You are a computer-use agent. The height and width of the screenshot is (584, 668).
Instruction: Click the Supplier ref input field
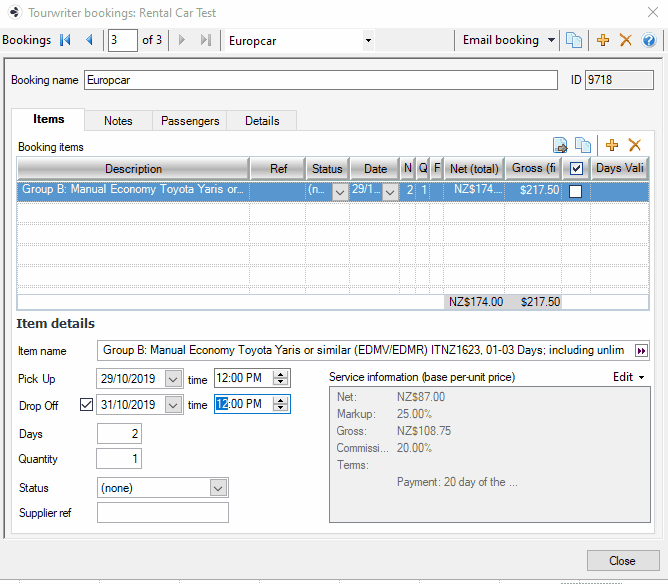pyautogui.click(x=163, y=513)
